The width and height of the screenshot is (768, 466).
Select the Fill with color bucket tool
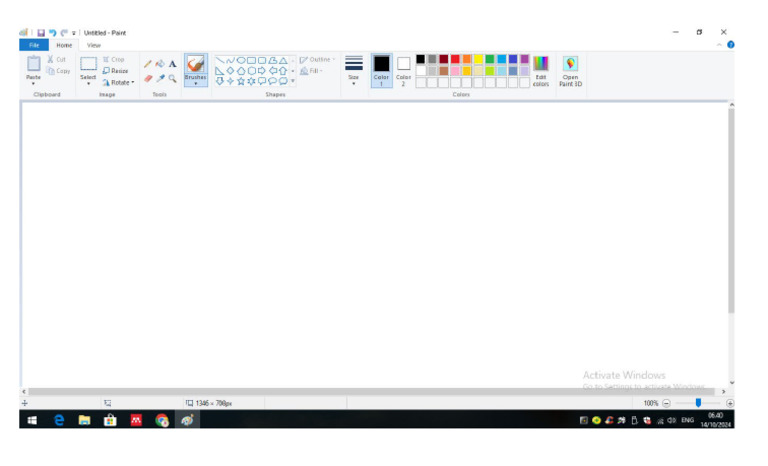coord(160,64)
